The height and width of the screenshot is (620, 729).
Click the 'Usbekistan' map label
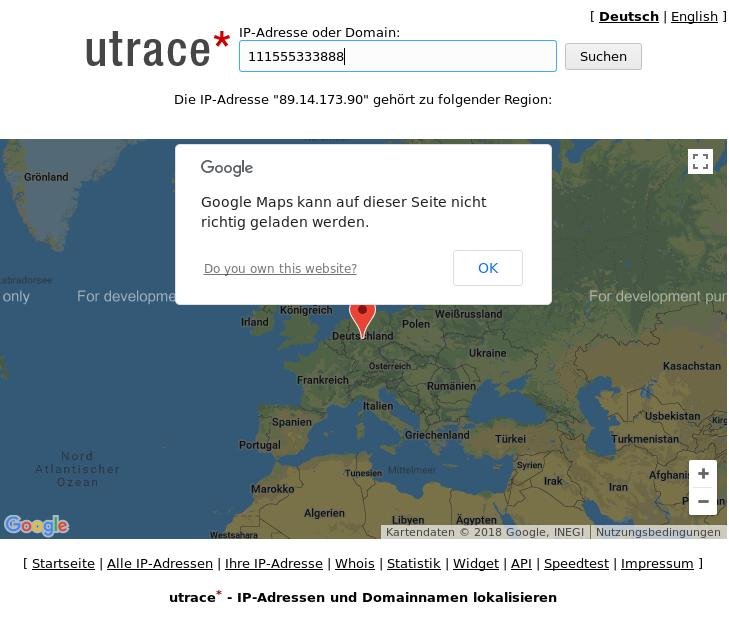click(672, 416)
